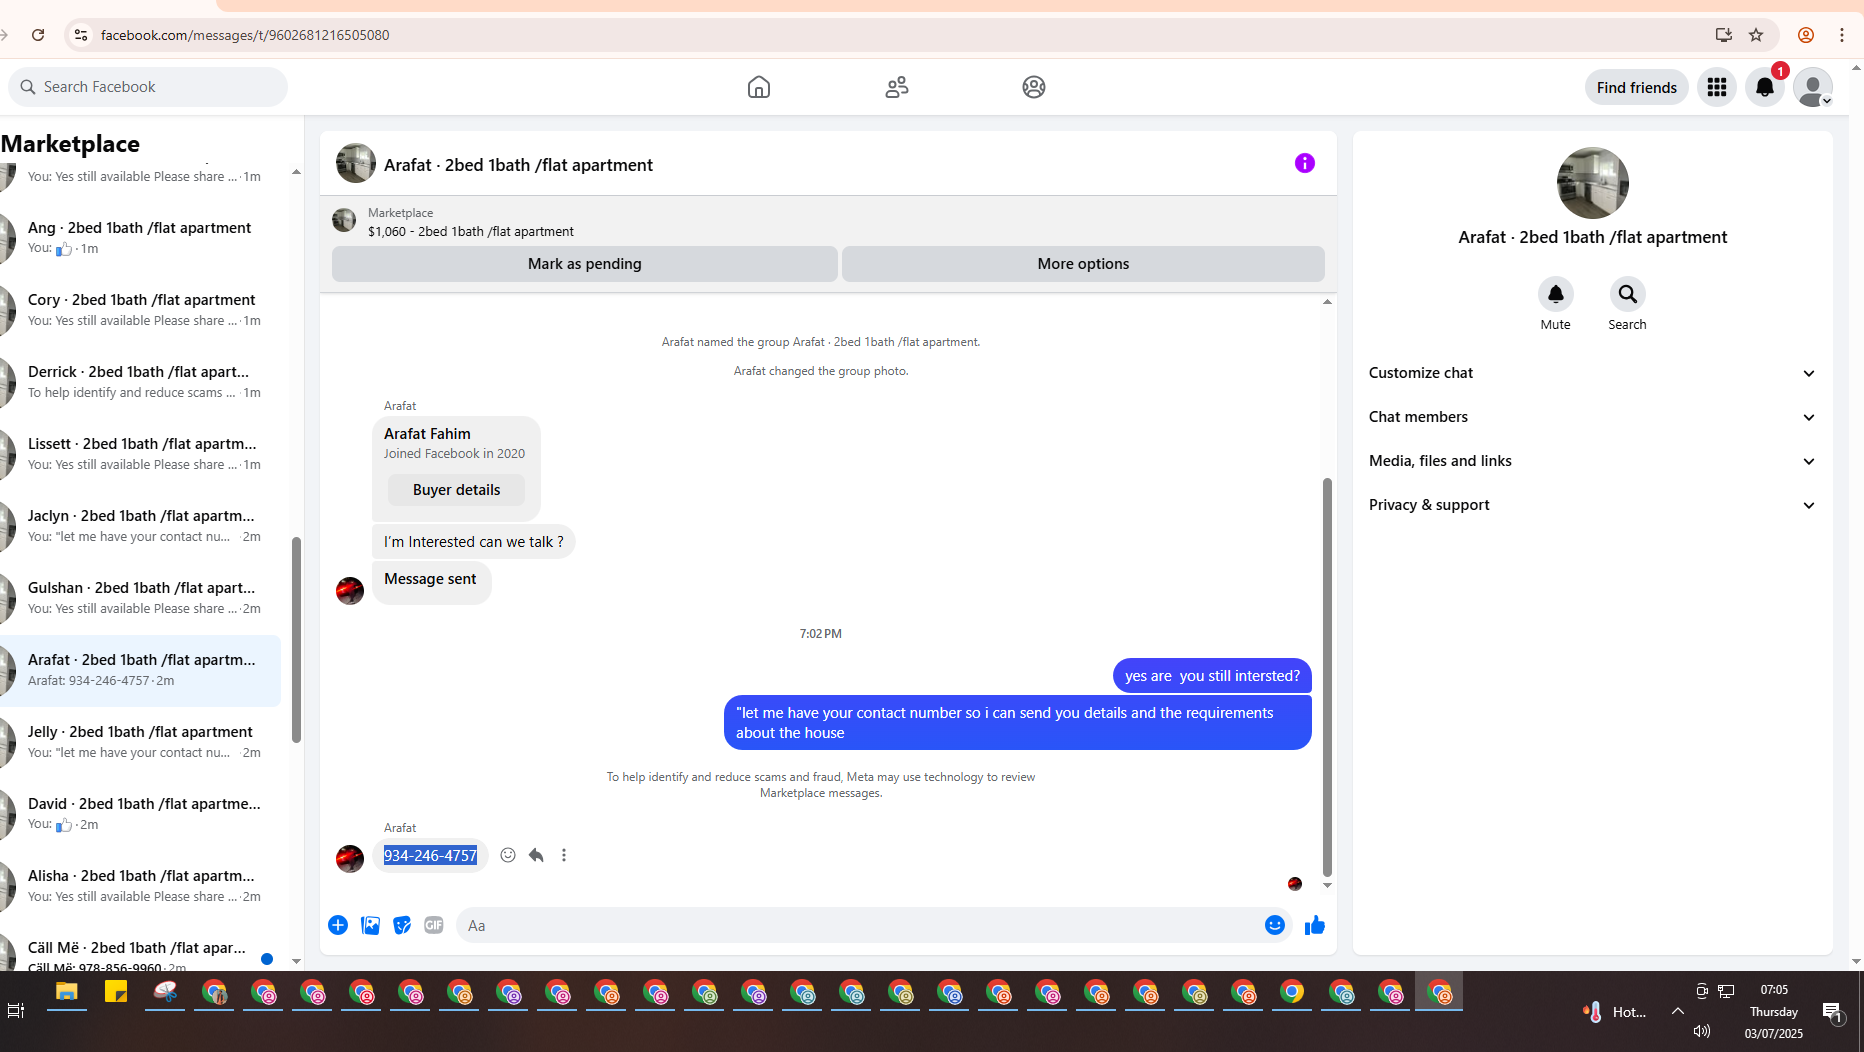This screenshot has width=1864, height=1052.
Task: Open the Derrick 2bed 1bath conversation
Action: (x=140, y=382)
